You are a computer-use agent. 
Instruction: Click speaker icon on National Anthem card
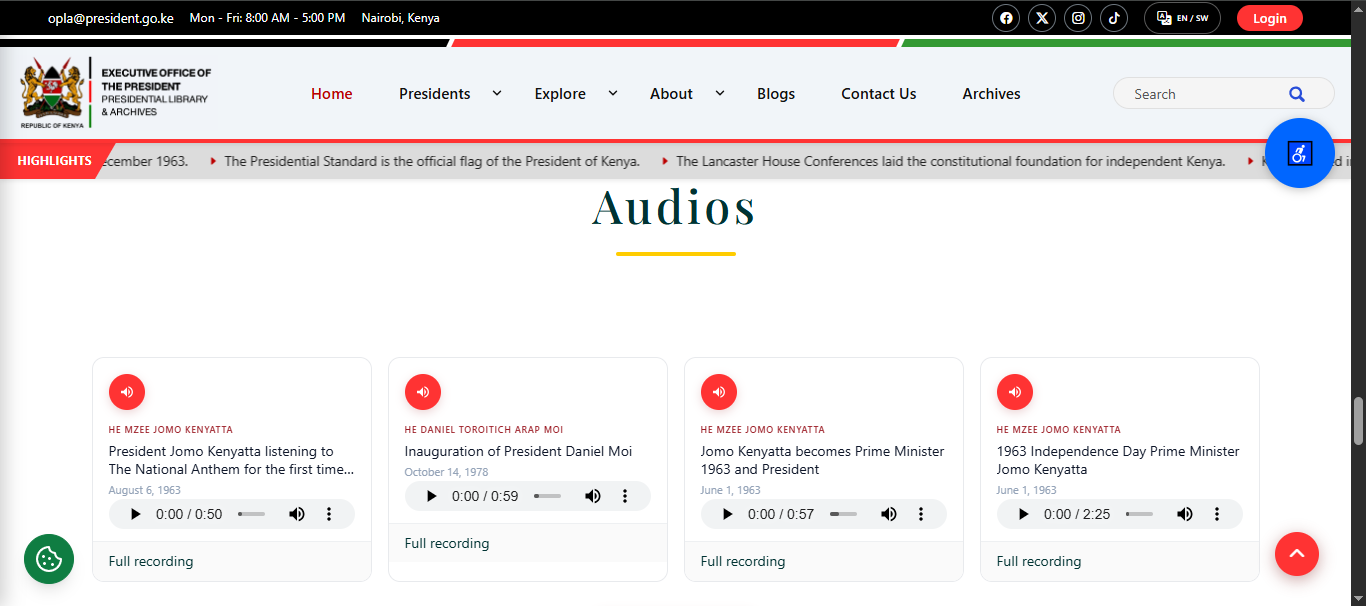point(127,392)
